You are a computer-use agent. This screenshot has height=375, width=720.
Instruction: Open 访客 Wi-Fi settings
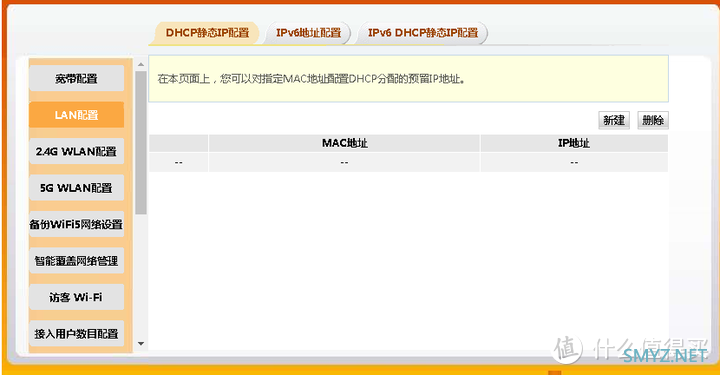tap(77, 297)
